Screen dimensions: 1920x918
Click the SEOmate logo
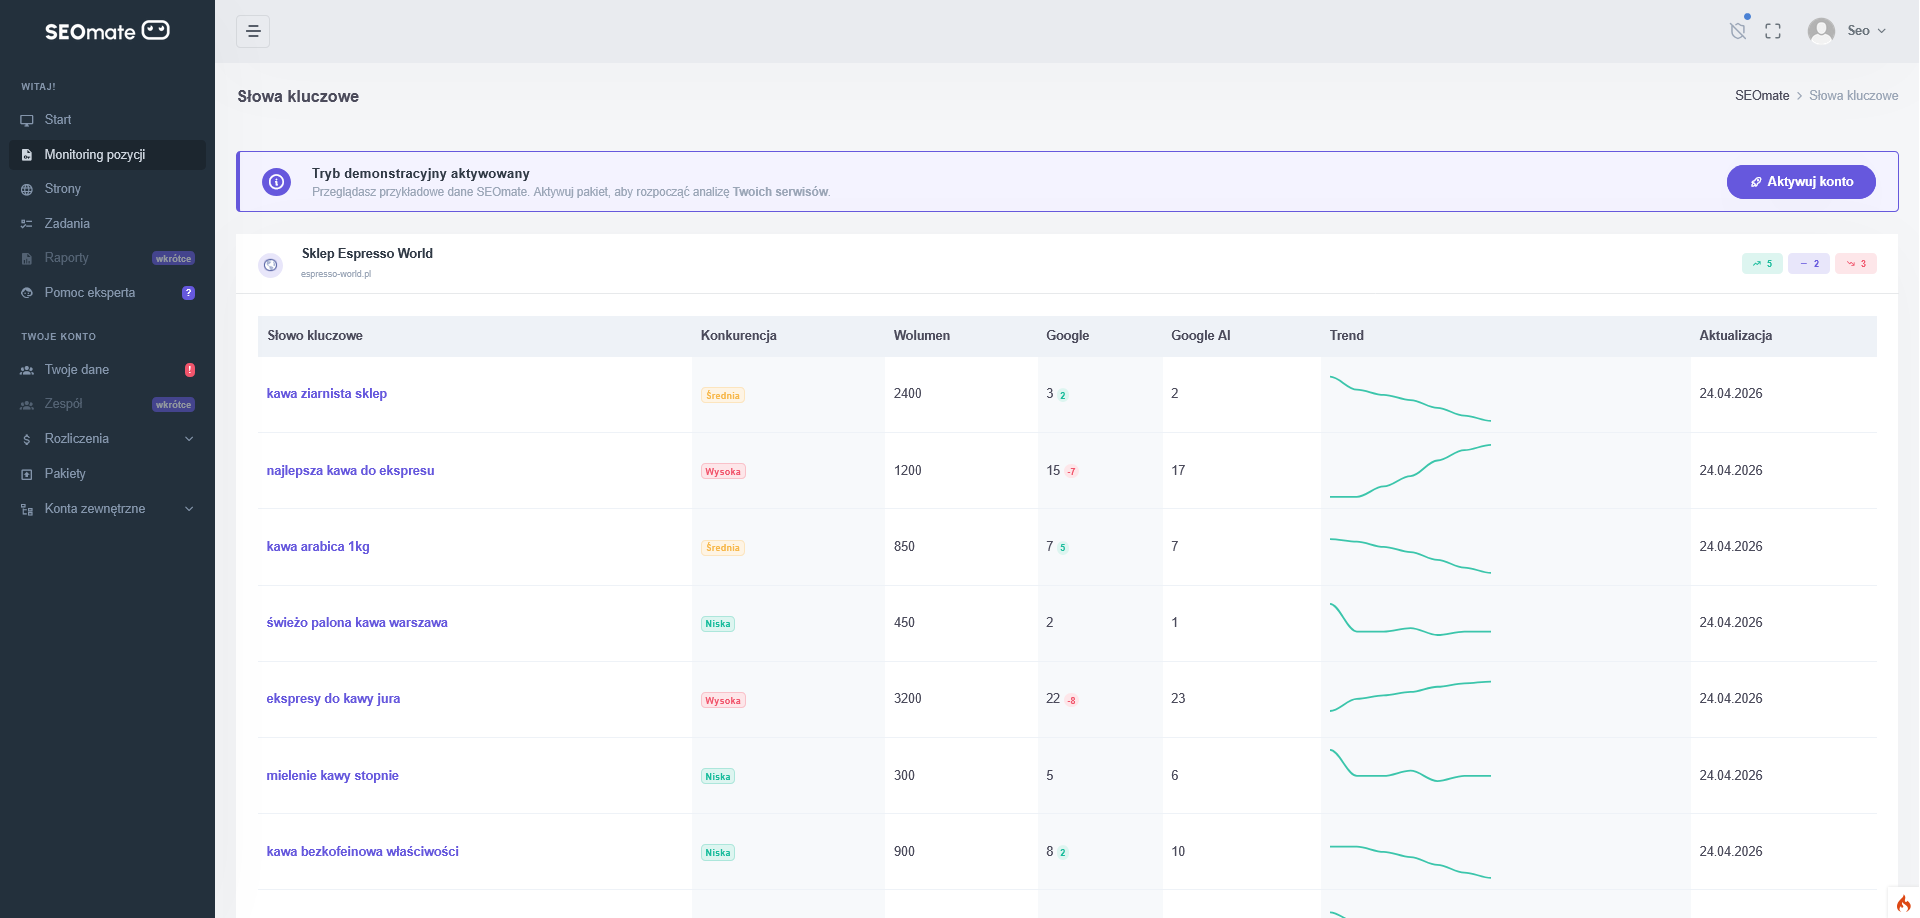pos(107,31)
